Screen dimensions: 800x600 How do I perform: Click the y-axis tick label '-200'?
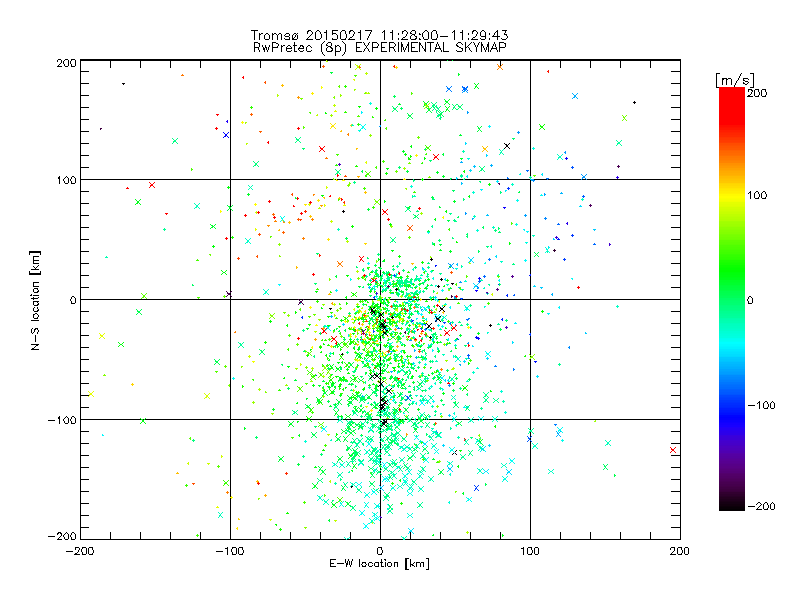pos(62,536)
